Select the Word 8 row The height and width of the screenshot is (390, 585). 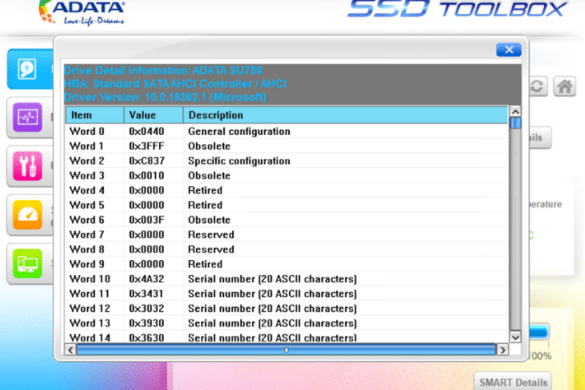pos(287,249)
